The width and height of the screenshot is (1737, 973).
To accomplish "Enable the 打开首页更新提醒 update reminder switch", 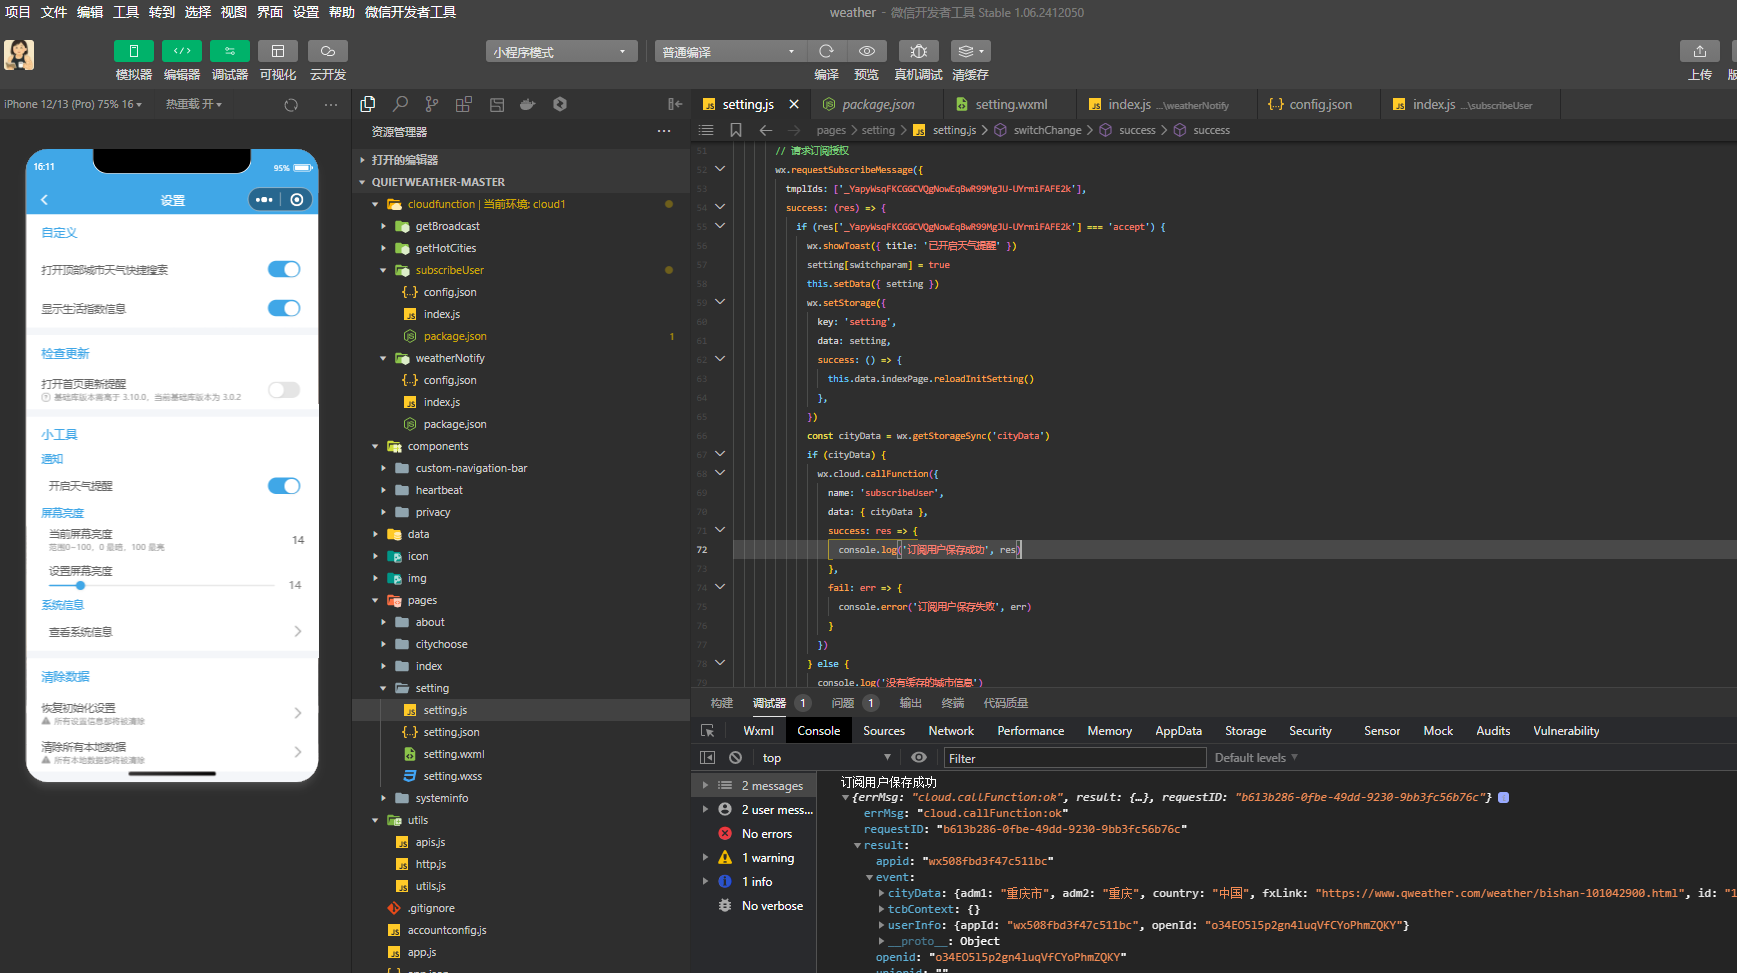I will (x=284, y=390).
